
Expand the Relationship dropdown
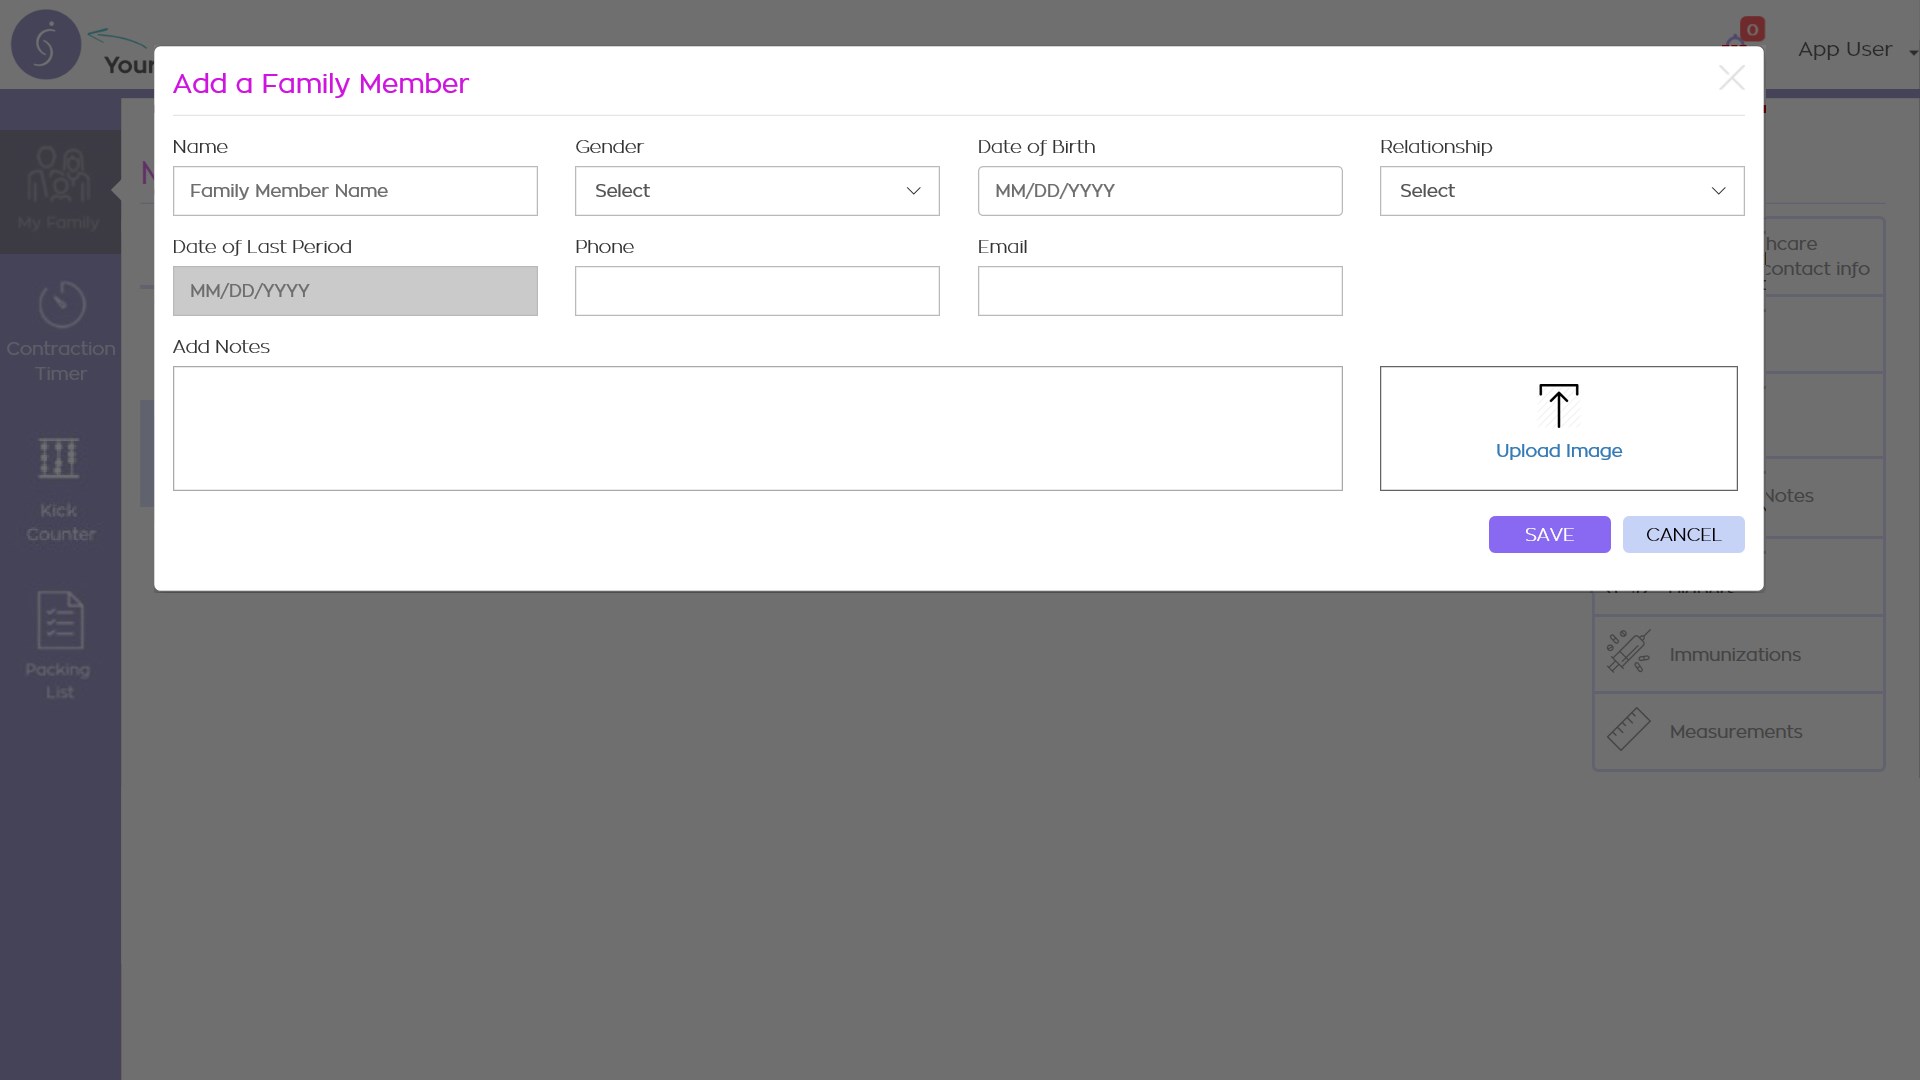point(1562,191)
